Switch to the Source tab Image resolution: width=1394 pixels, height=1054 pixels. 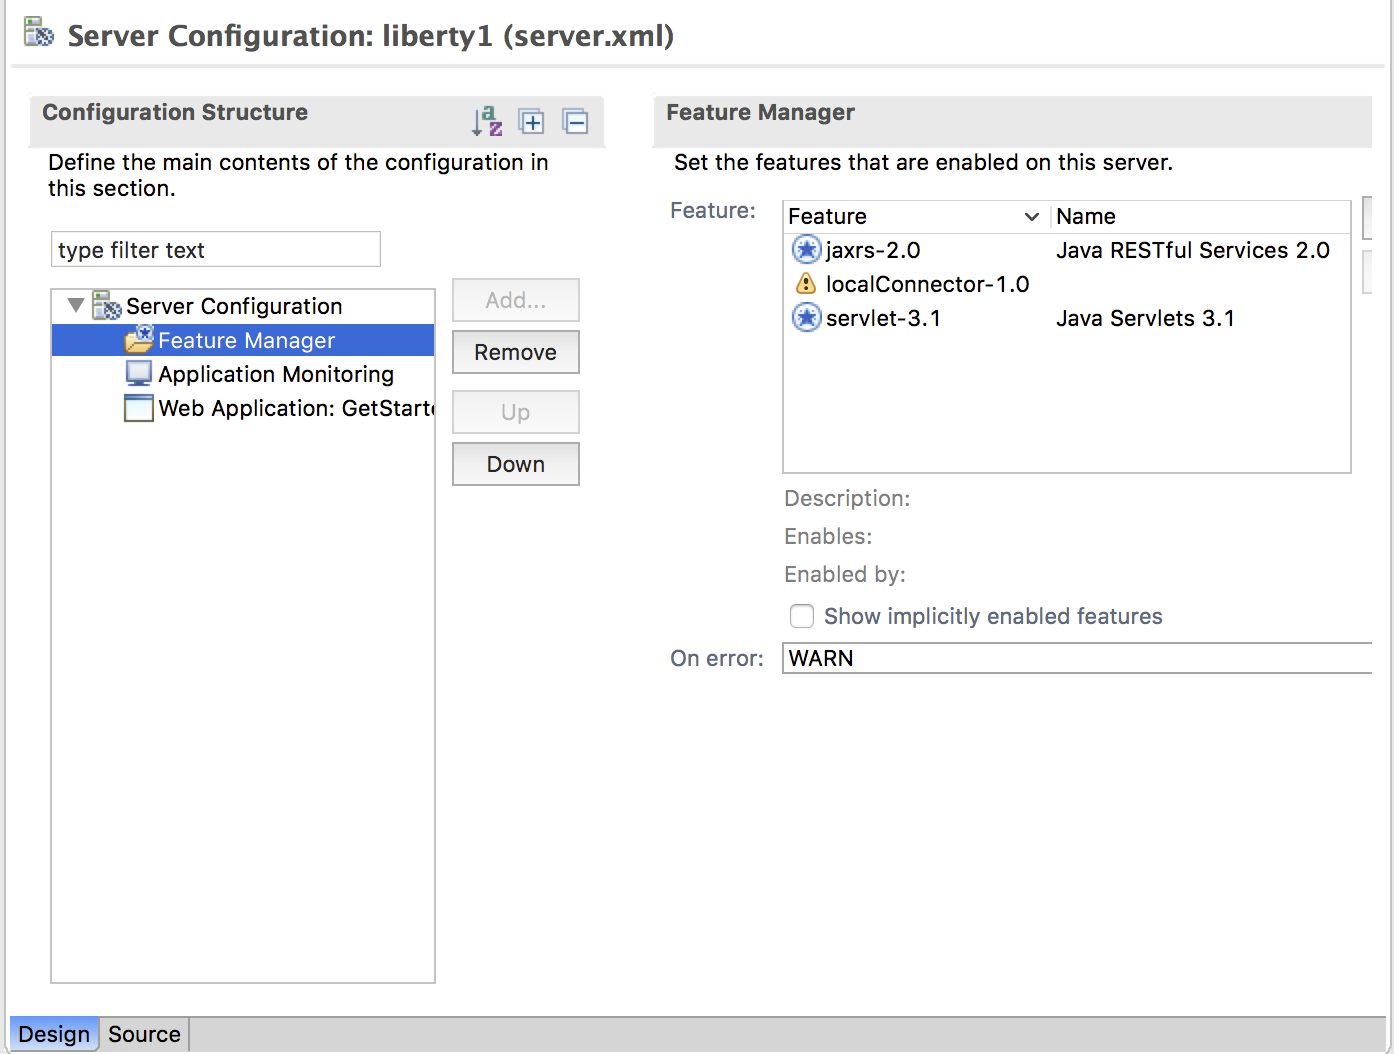[144, 1034]
